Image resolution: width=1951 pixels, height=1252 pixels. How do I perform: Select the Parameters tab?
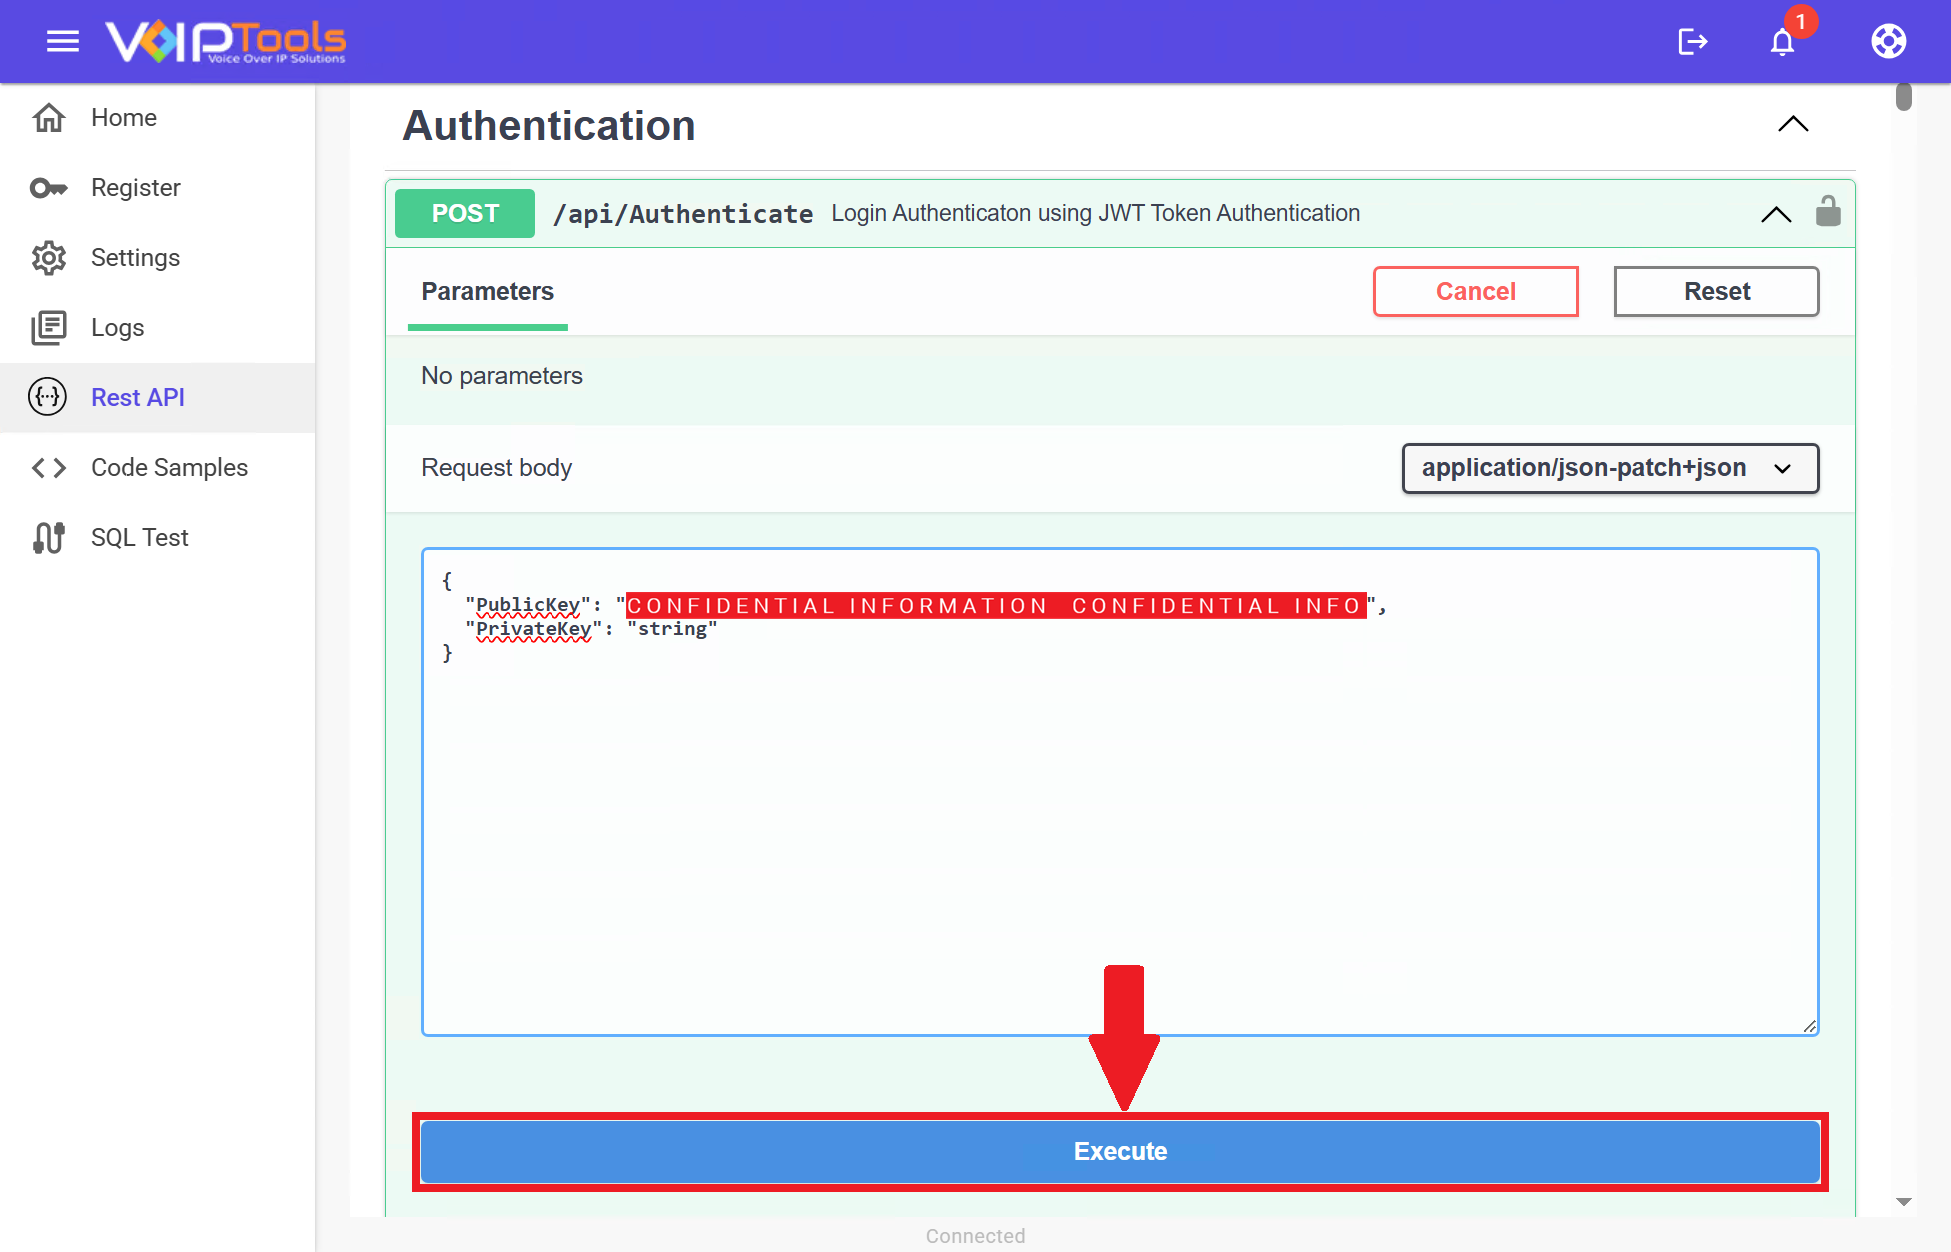pos(487,292)
